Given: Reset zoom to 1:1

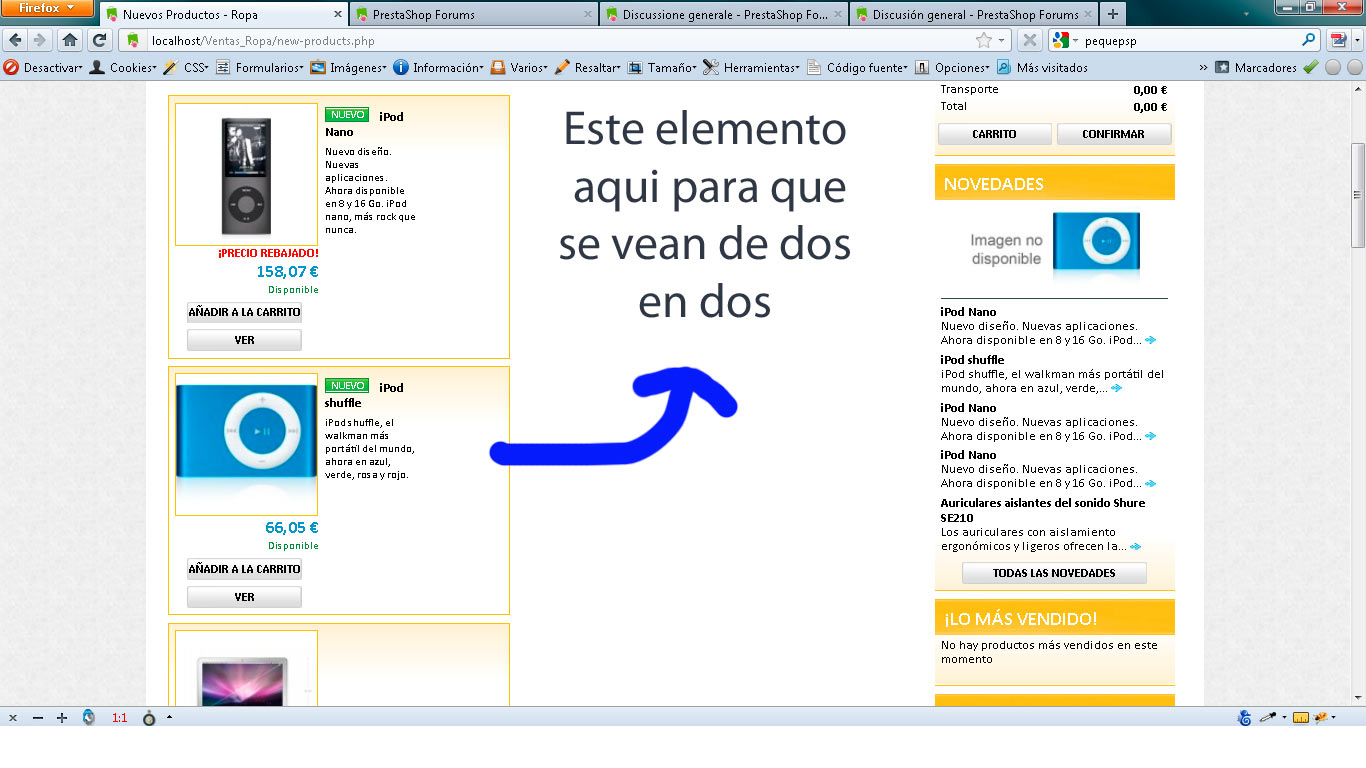Looking at the screenshot, I should (119, 718).
